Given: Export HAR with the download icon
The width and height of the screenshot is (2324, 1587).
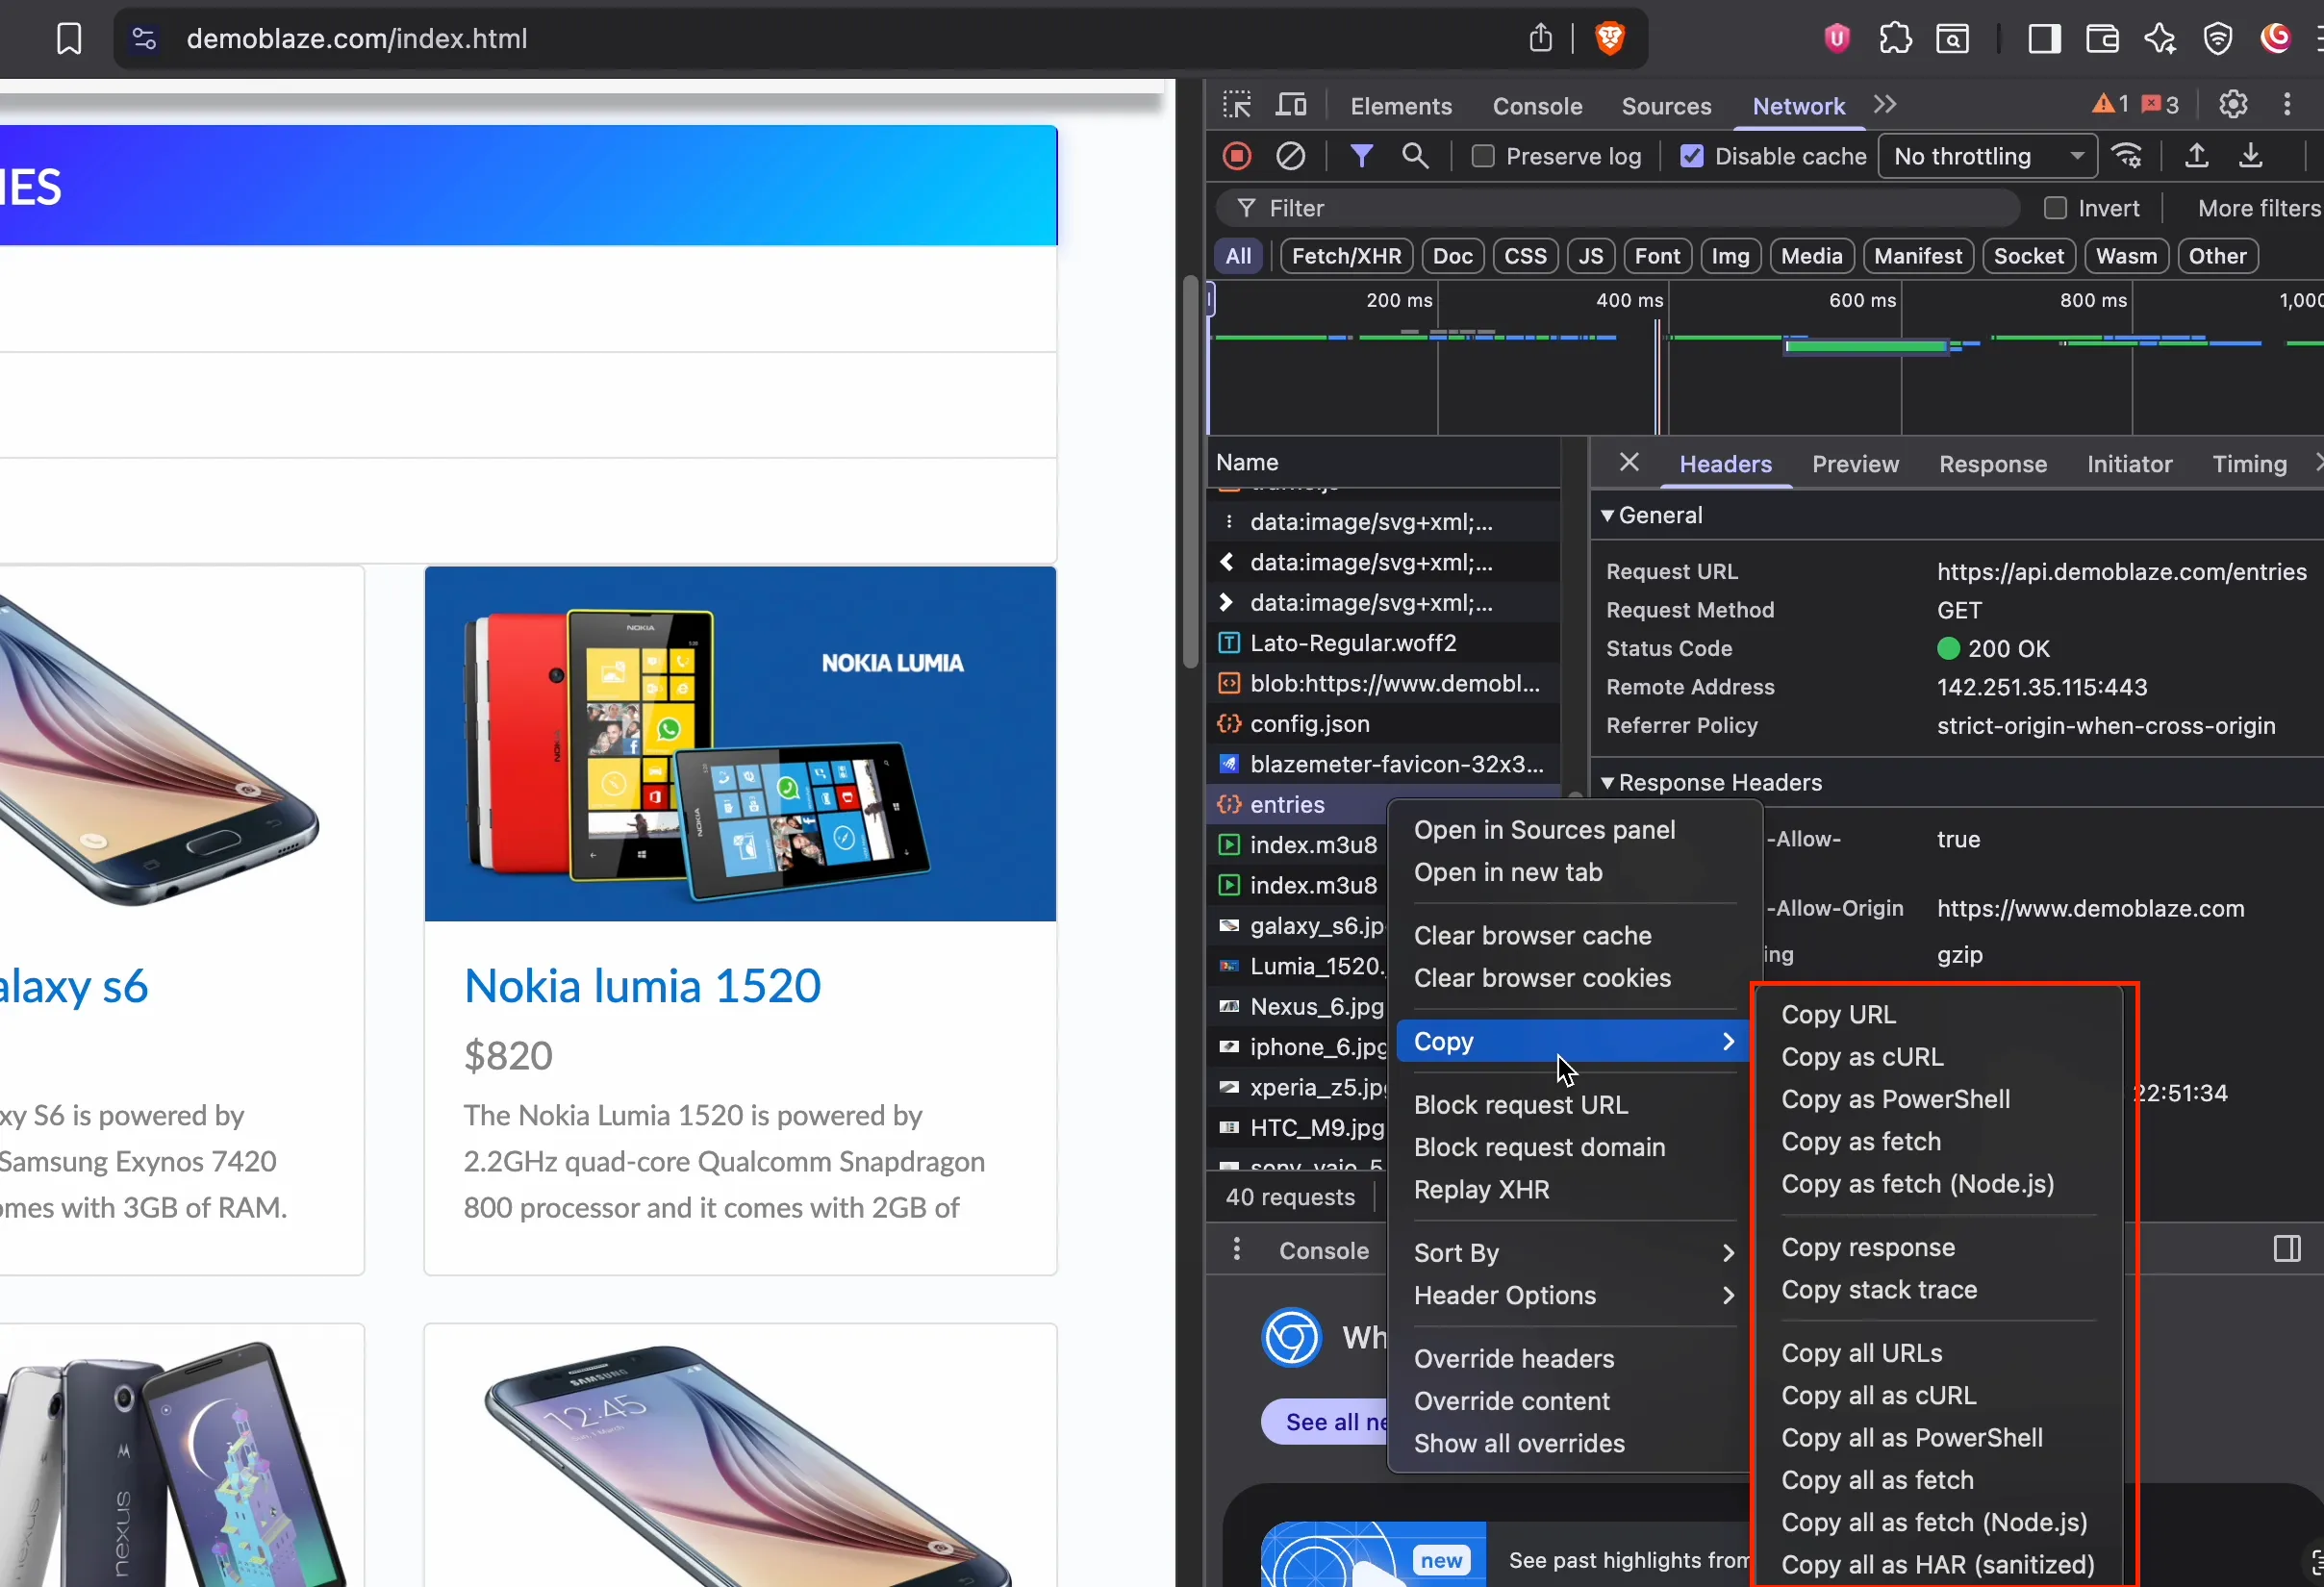Looking at the screenshot, I should (x=2252, y=156).
